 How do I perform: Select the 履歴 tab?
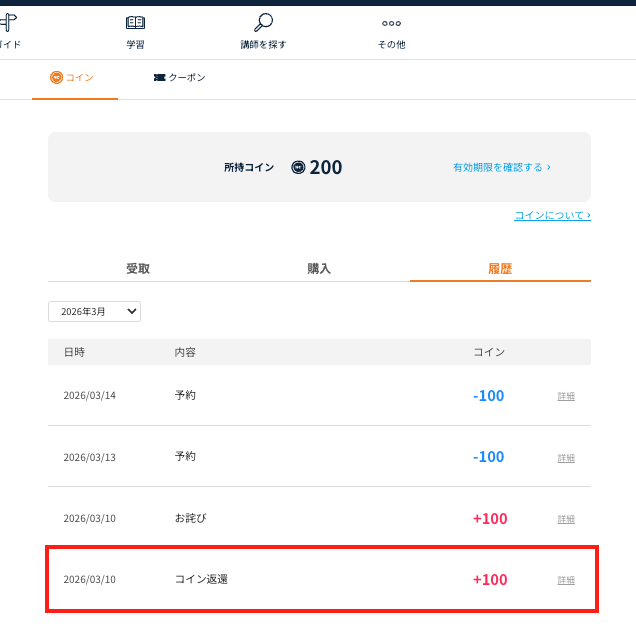coord(500,268)
